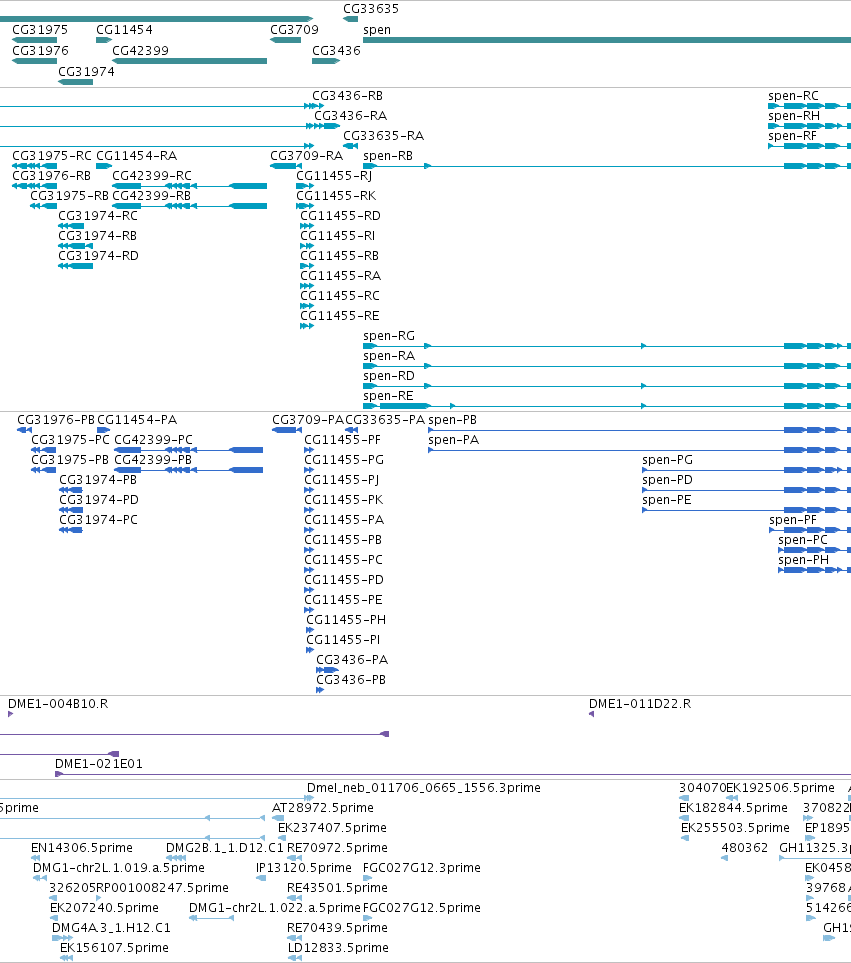Select the spen-RH transcript label
This screenshot has width=851, height=963.
click(x=794, y=115)
